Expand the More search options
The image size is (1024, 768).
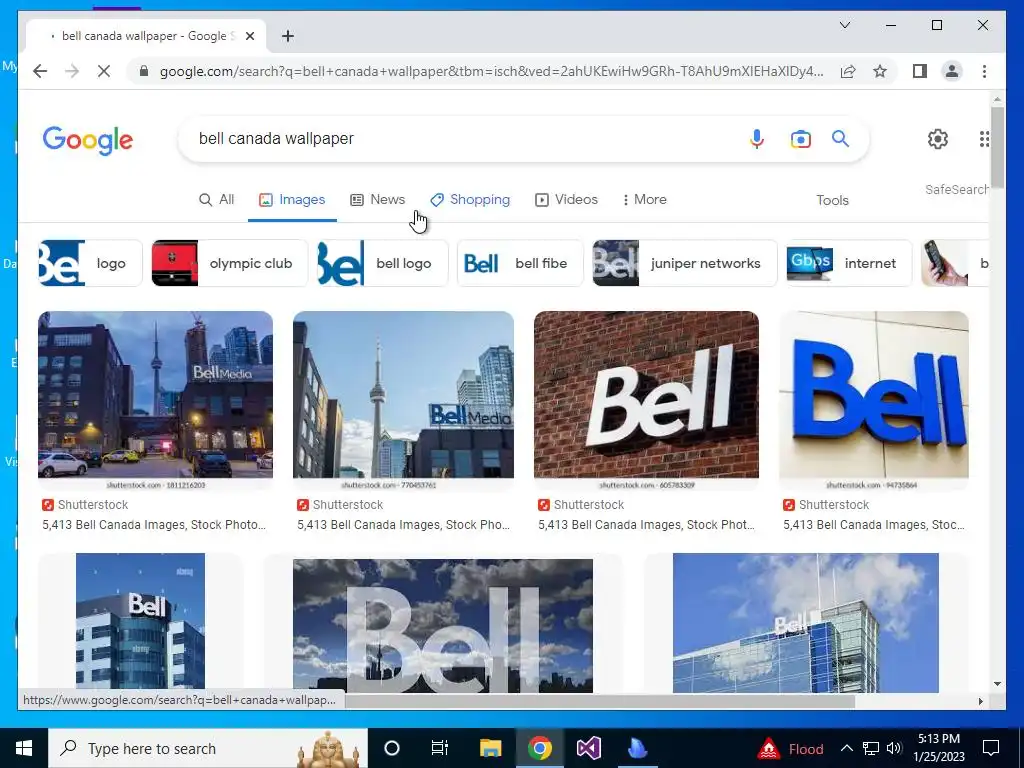[645, 199]
